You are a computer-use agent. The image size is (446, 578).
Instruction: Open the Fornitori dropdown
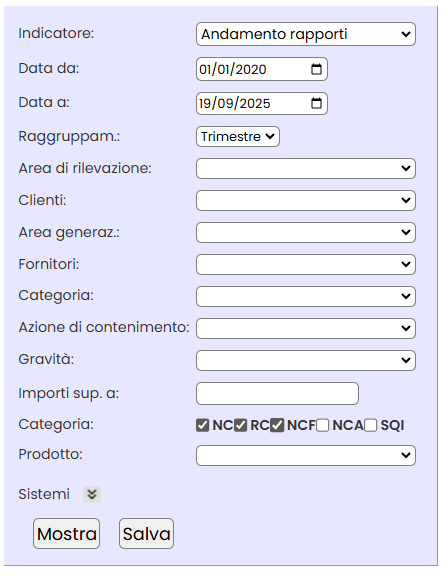click(306, 264)
